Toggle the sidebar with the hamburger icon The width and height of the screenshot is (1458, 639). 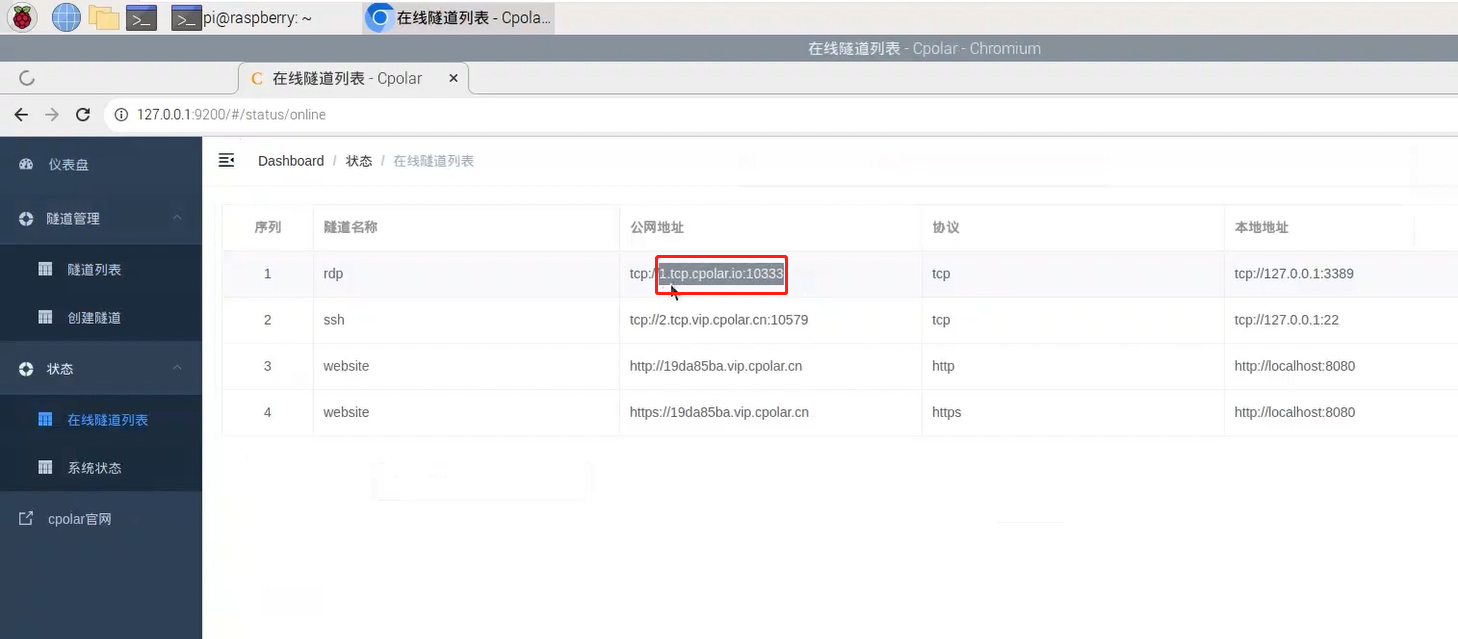[227, 160]
